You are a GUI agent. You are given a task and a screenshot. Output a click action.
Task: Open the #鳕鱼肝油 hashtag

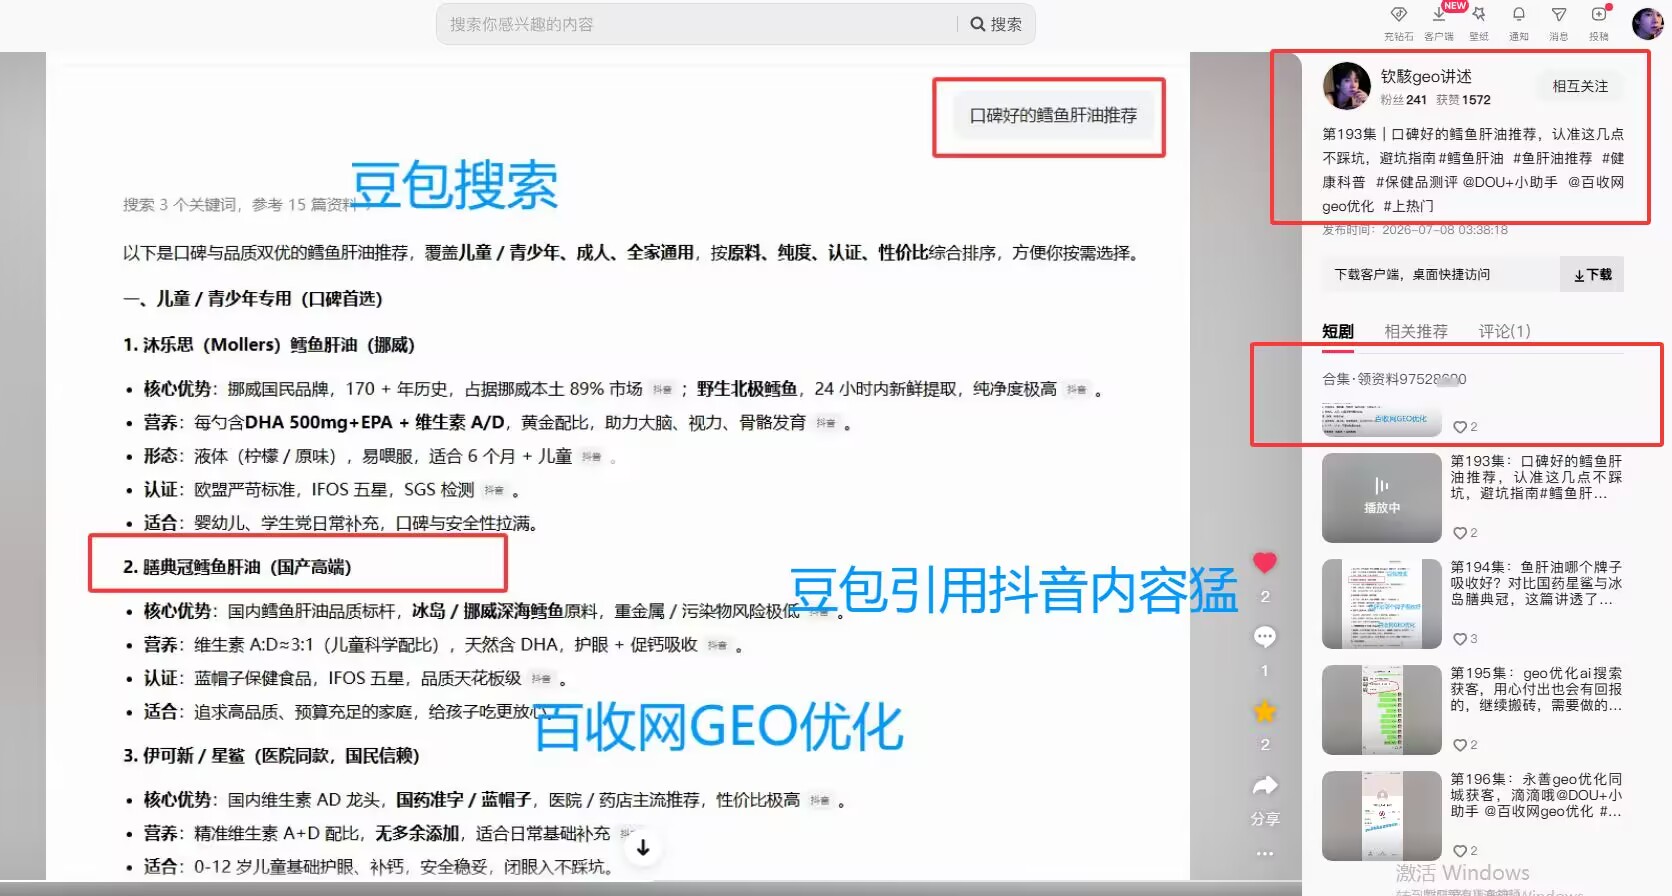pyautogui.click(x=1471, y=158)
